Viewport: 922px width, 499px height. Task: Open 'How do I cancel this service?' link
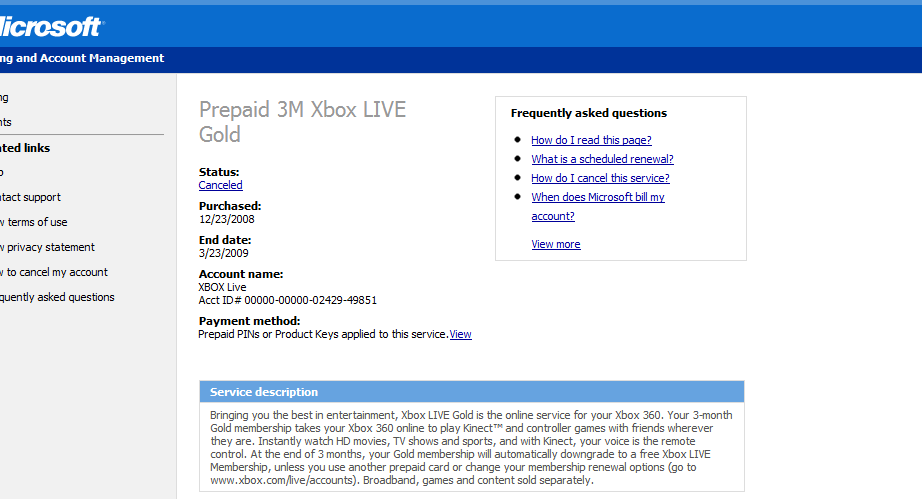pyautogui.click(x=600, y=178)
